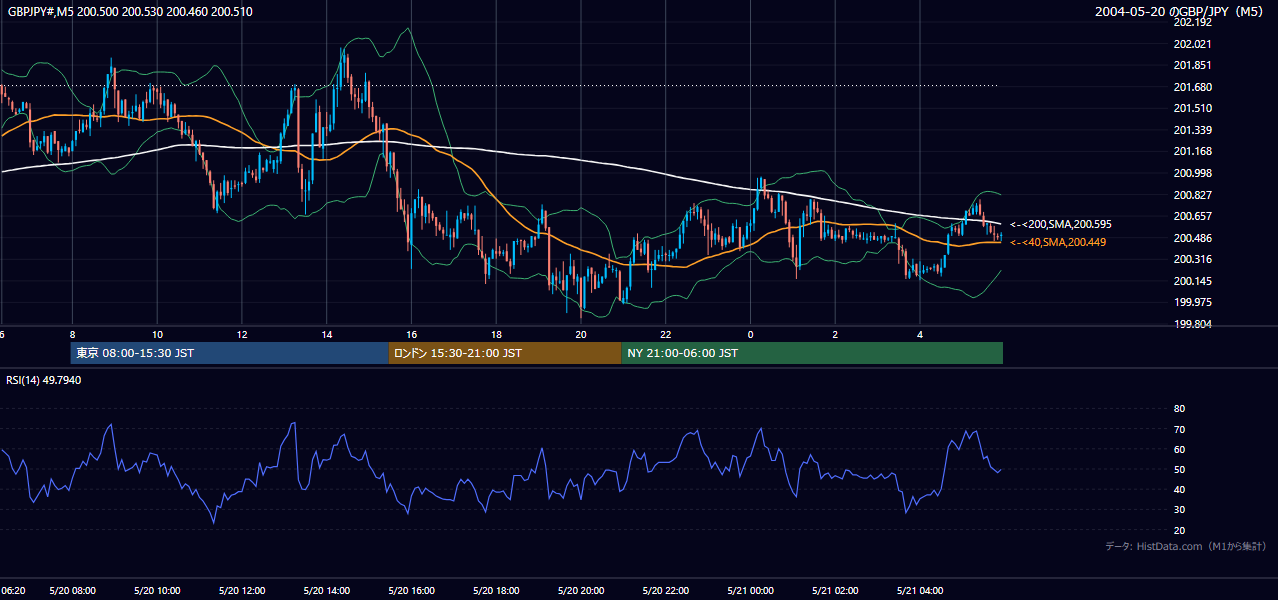Click the 5/20 12:00 time axis label
This screenshot has height=600, width=1278.
pos(242,591)
